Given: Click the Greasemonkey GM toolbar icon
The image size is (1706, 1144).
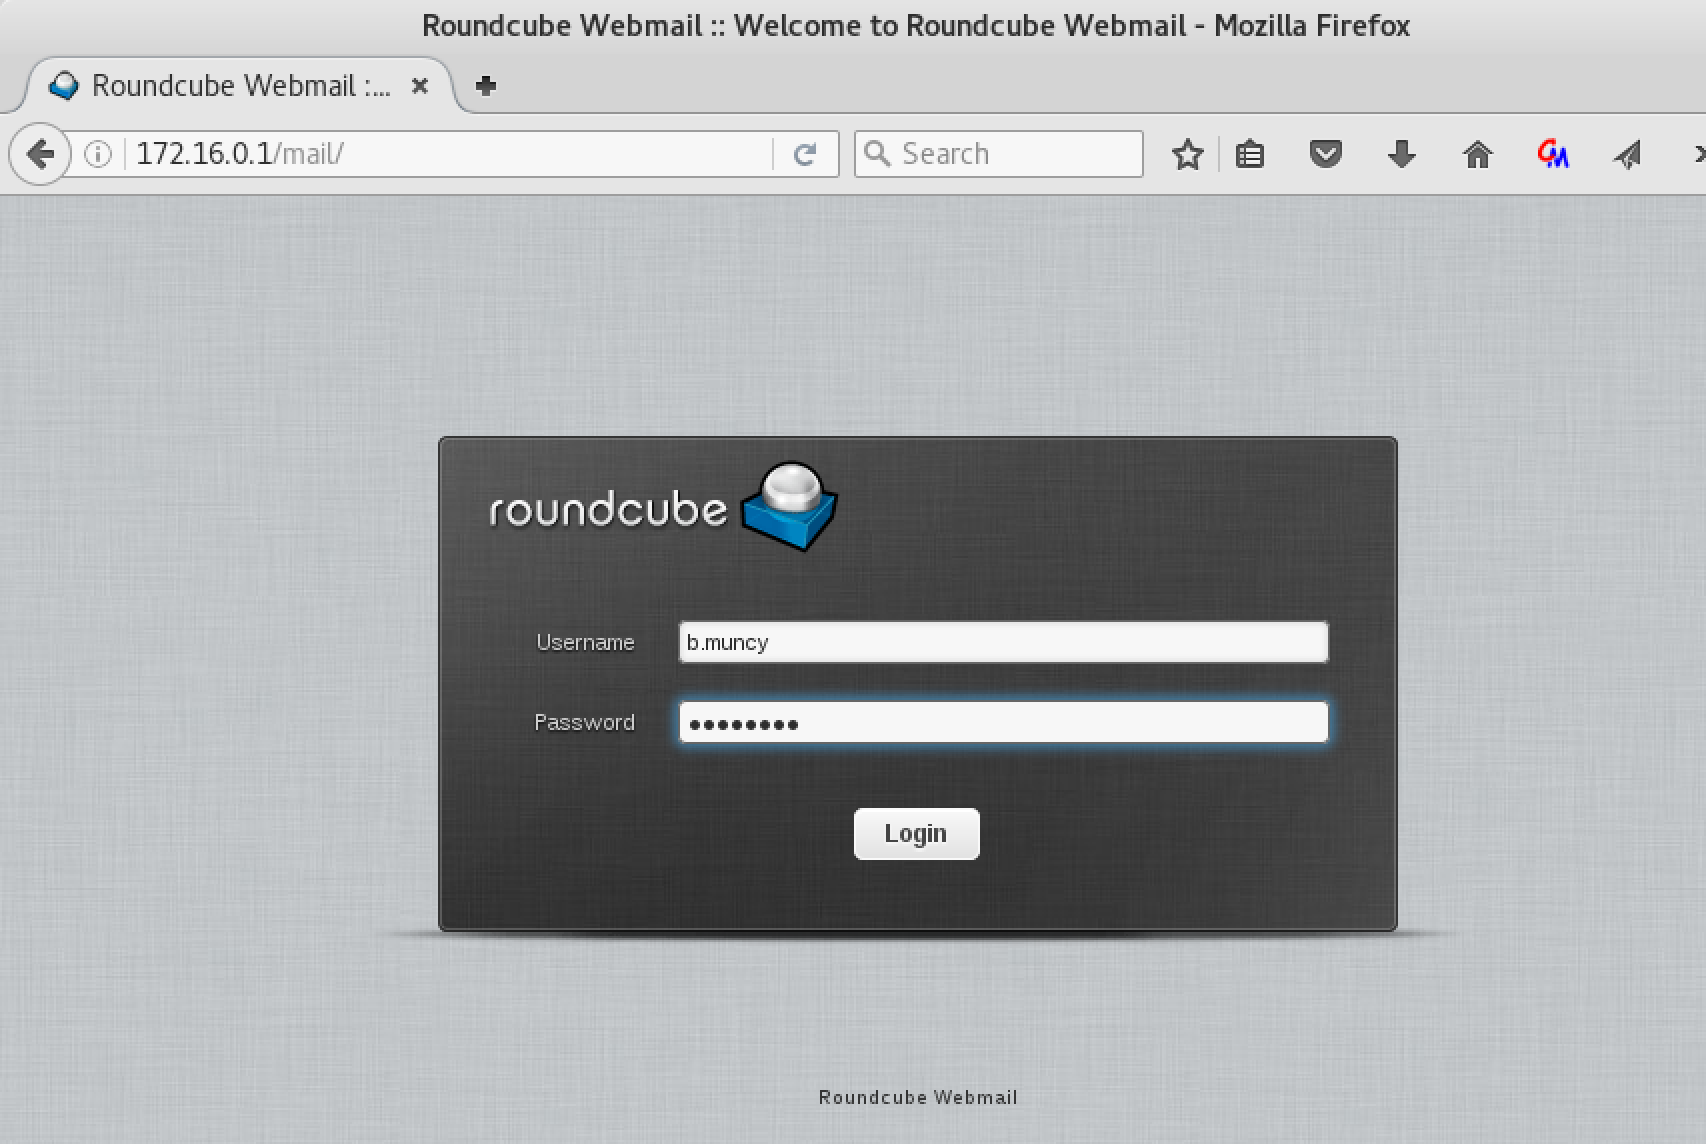Looking at the screenshot, I should click(1553, 154).
